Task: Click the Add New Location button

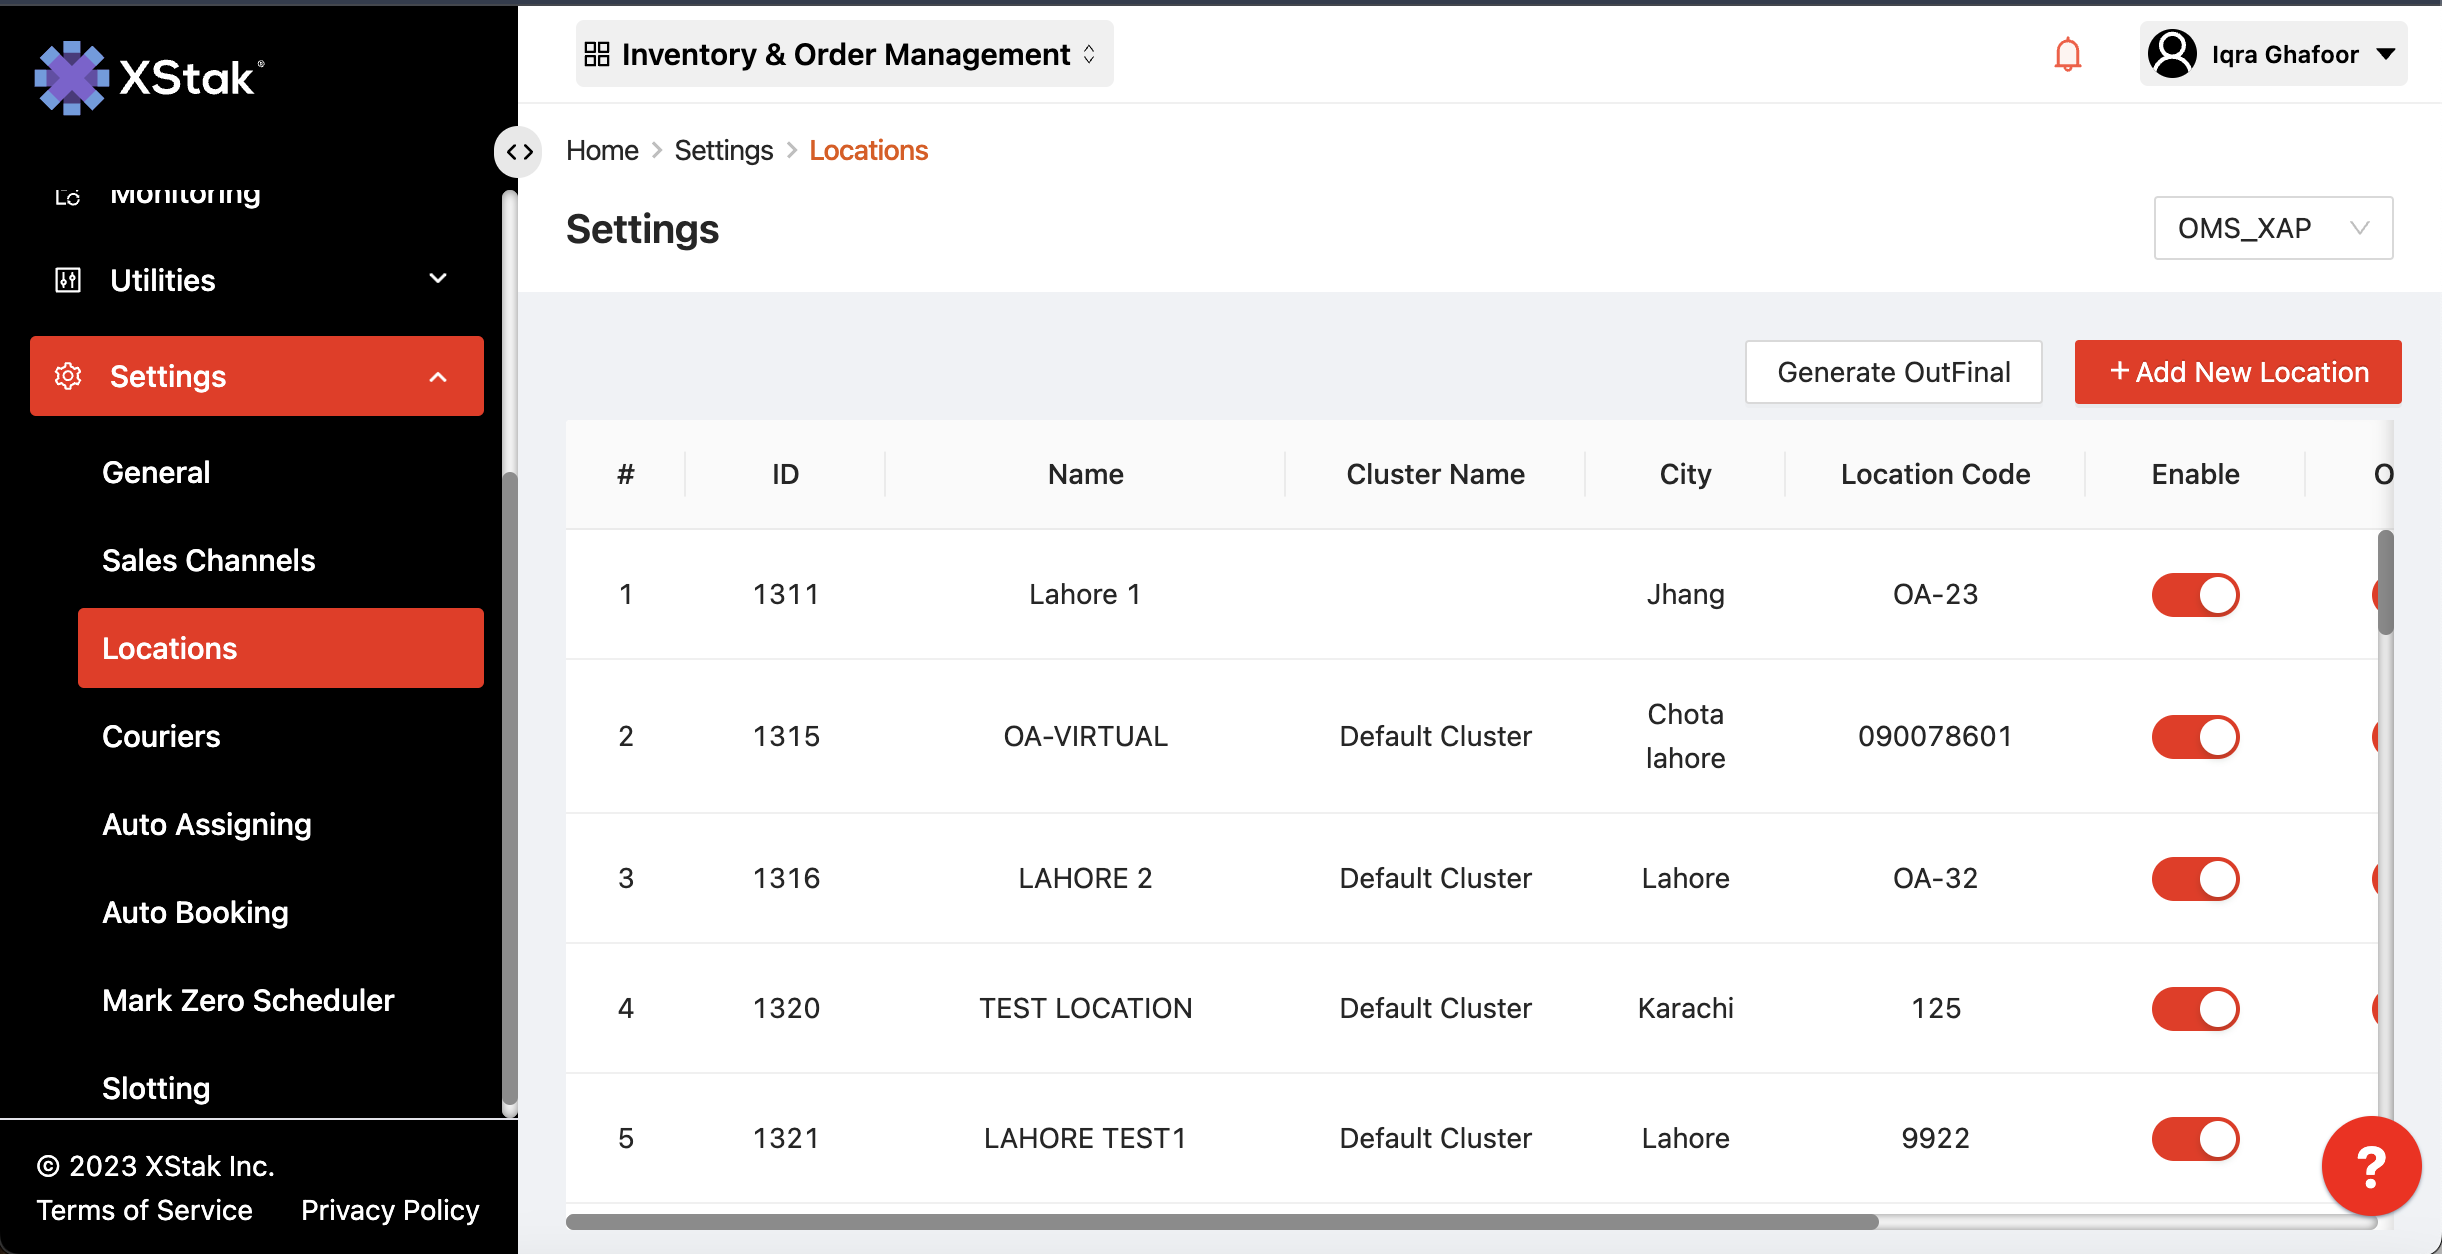Action: pos(2237,372)
